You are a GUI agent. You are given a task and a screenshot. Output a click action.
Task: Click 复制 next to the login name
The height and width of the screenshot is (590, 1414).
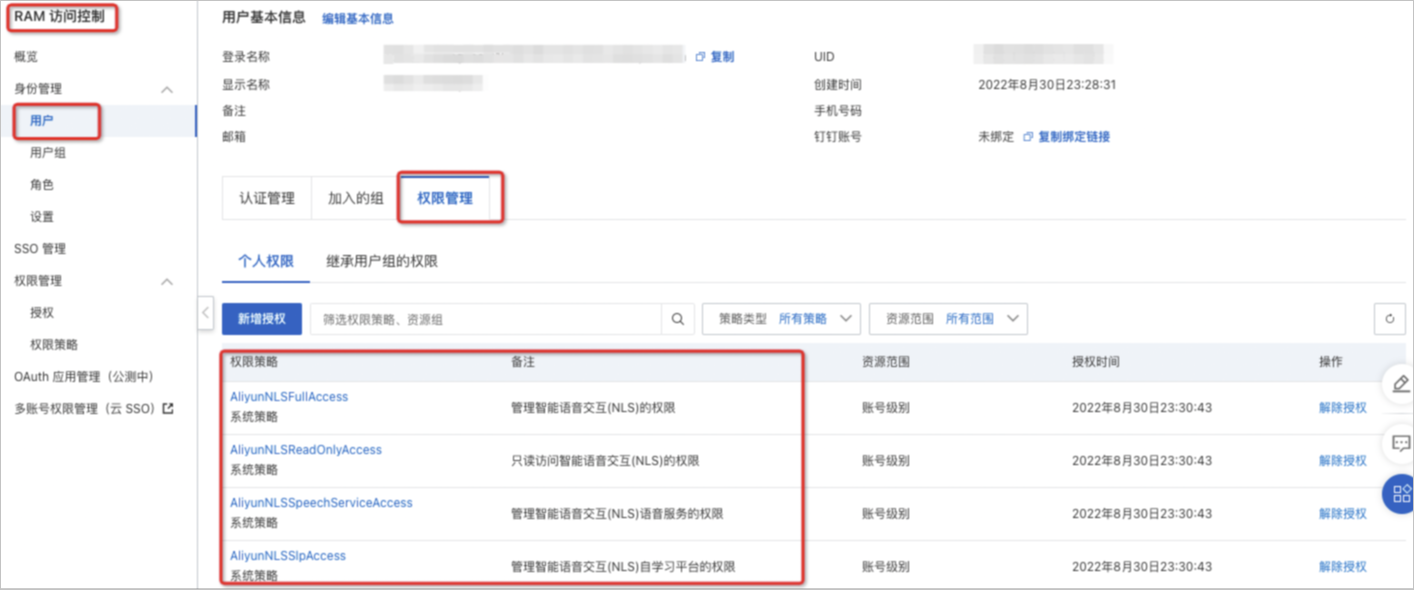click(722, 57)
